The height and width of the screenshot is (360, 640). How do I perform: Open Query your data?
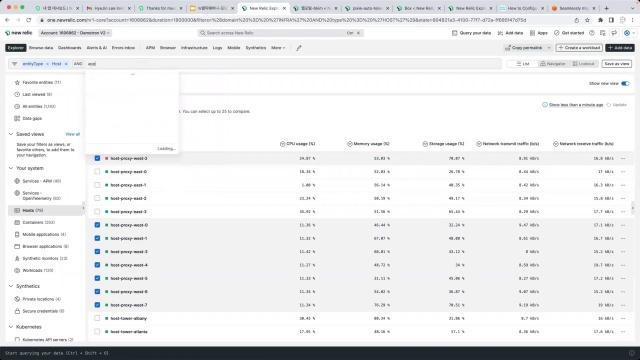[471, 33]
